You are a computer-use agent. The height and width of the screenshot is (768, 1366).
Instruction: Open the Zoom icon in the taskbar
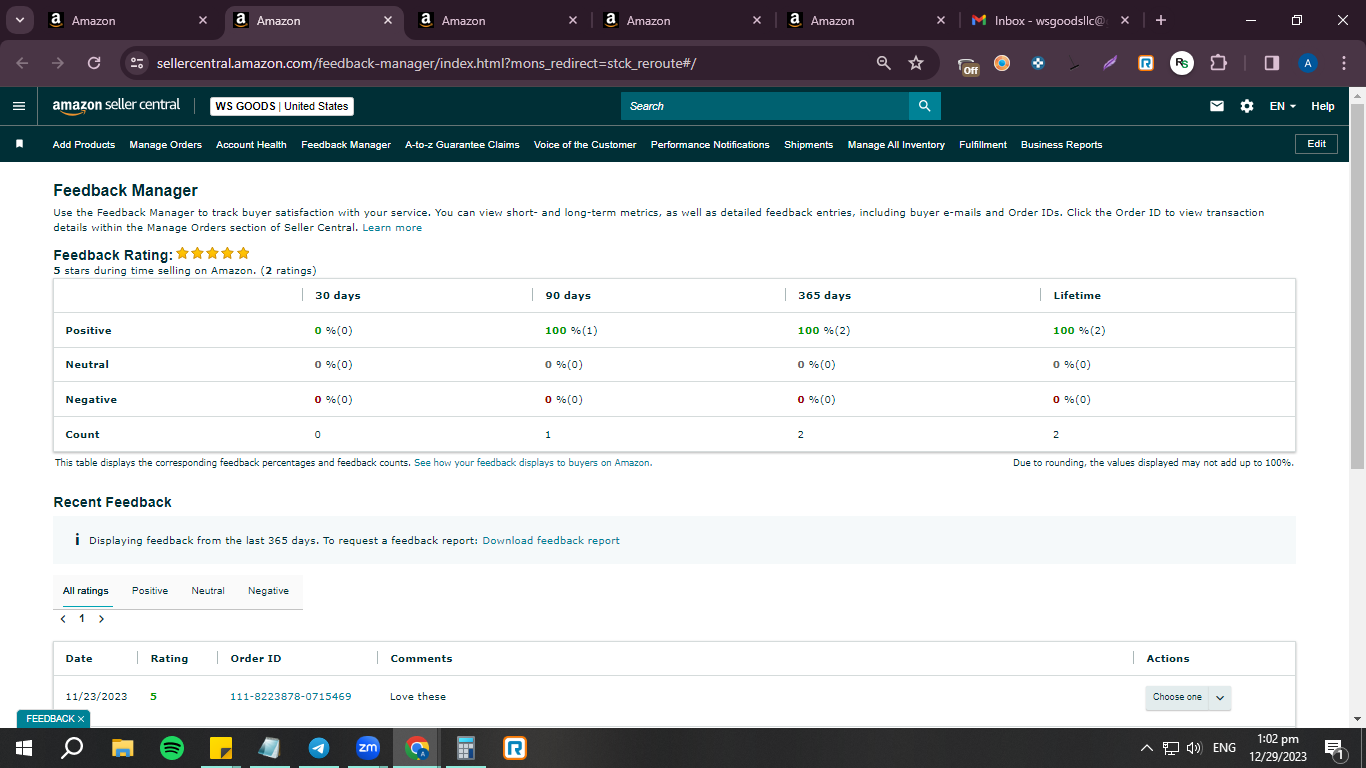[x=368, y=747]
